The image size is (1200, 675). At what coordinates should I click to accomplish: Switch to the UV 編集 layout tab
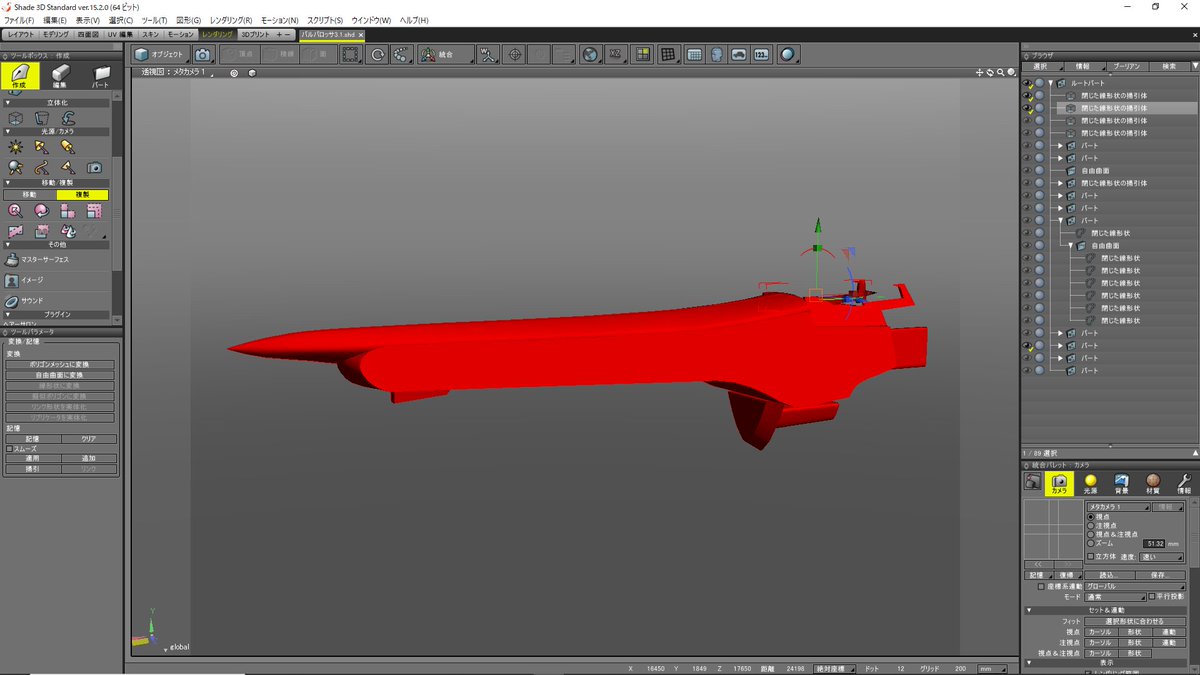coord(118,34)
